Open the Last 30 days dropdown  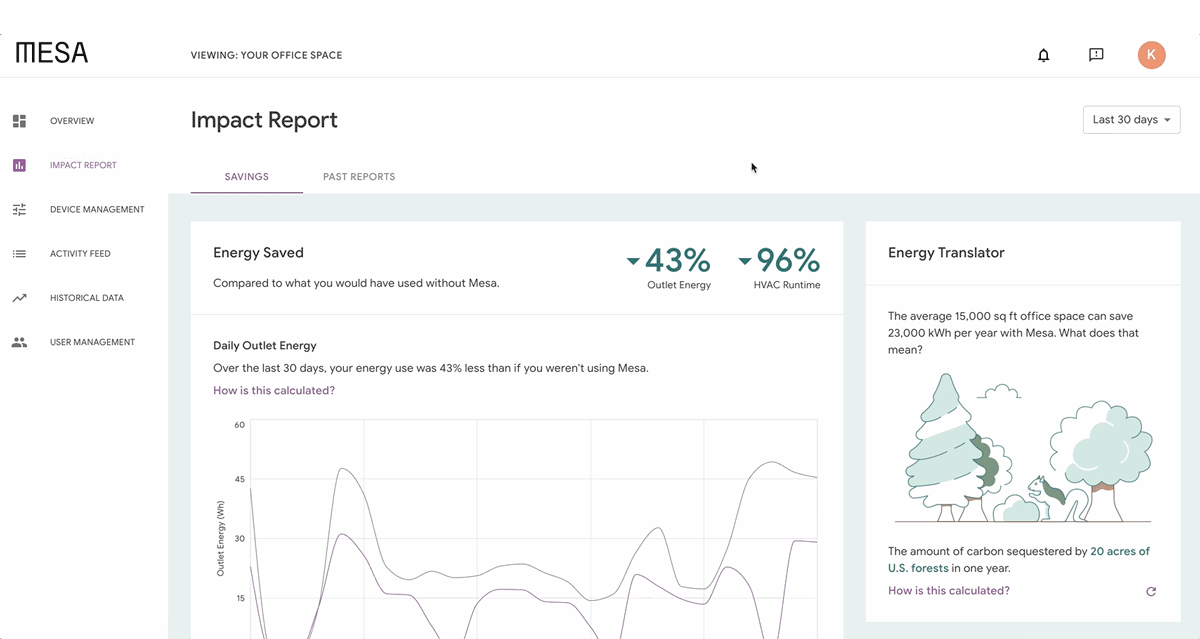click(x=1132, y=119)
